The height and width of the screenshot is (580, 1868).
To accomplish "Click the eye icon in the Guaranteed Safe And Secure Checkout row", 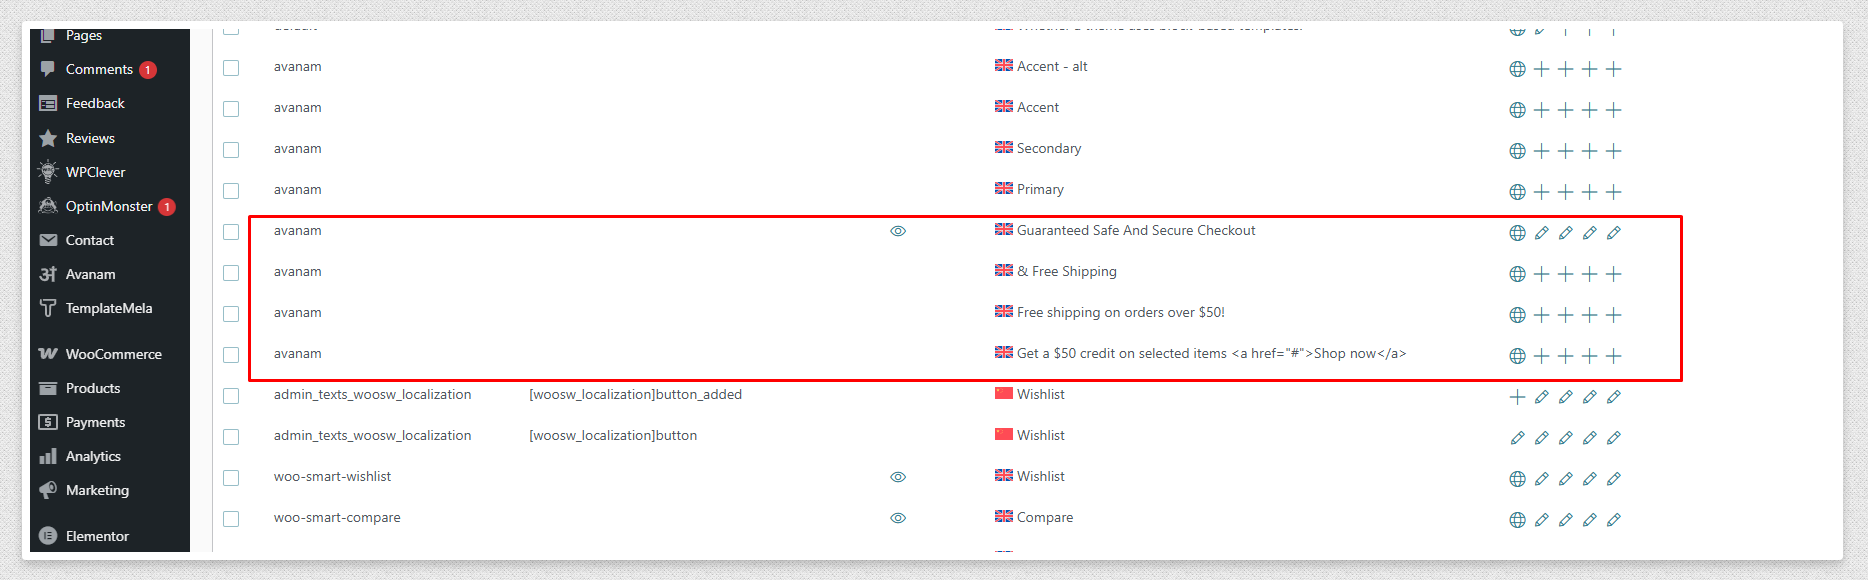I will [898, 231].
